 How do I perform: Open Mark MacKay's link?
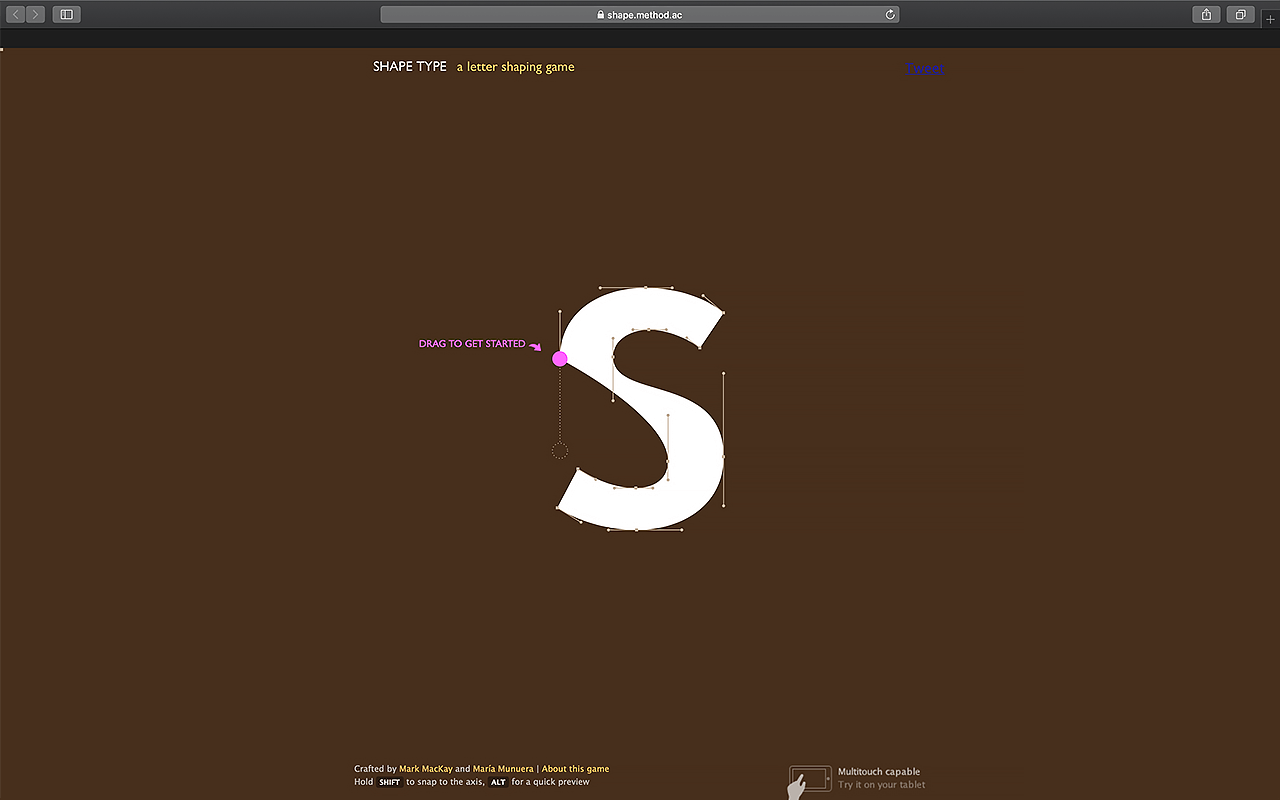(x=425, y=769)
